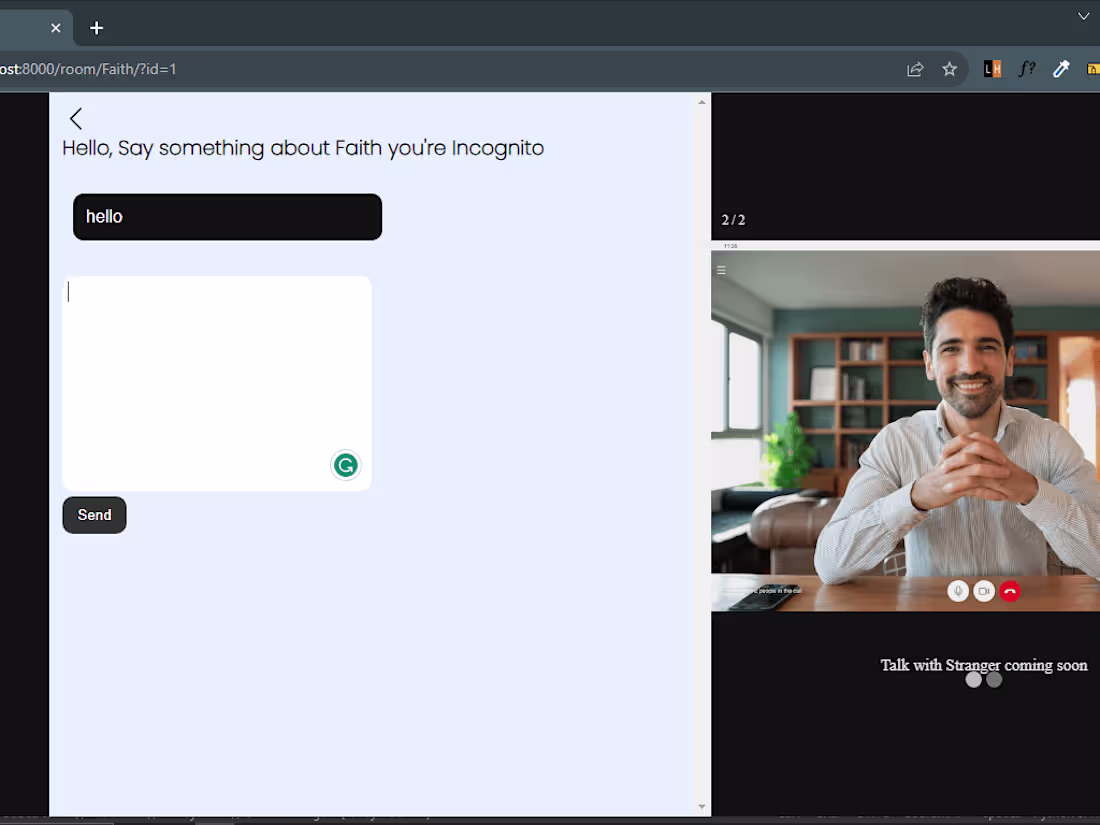Mute microphone in the video preview
Screen dimensions: 1100x825
pos(958,591)
